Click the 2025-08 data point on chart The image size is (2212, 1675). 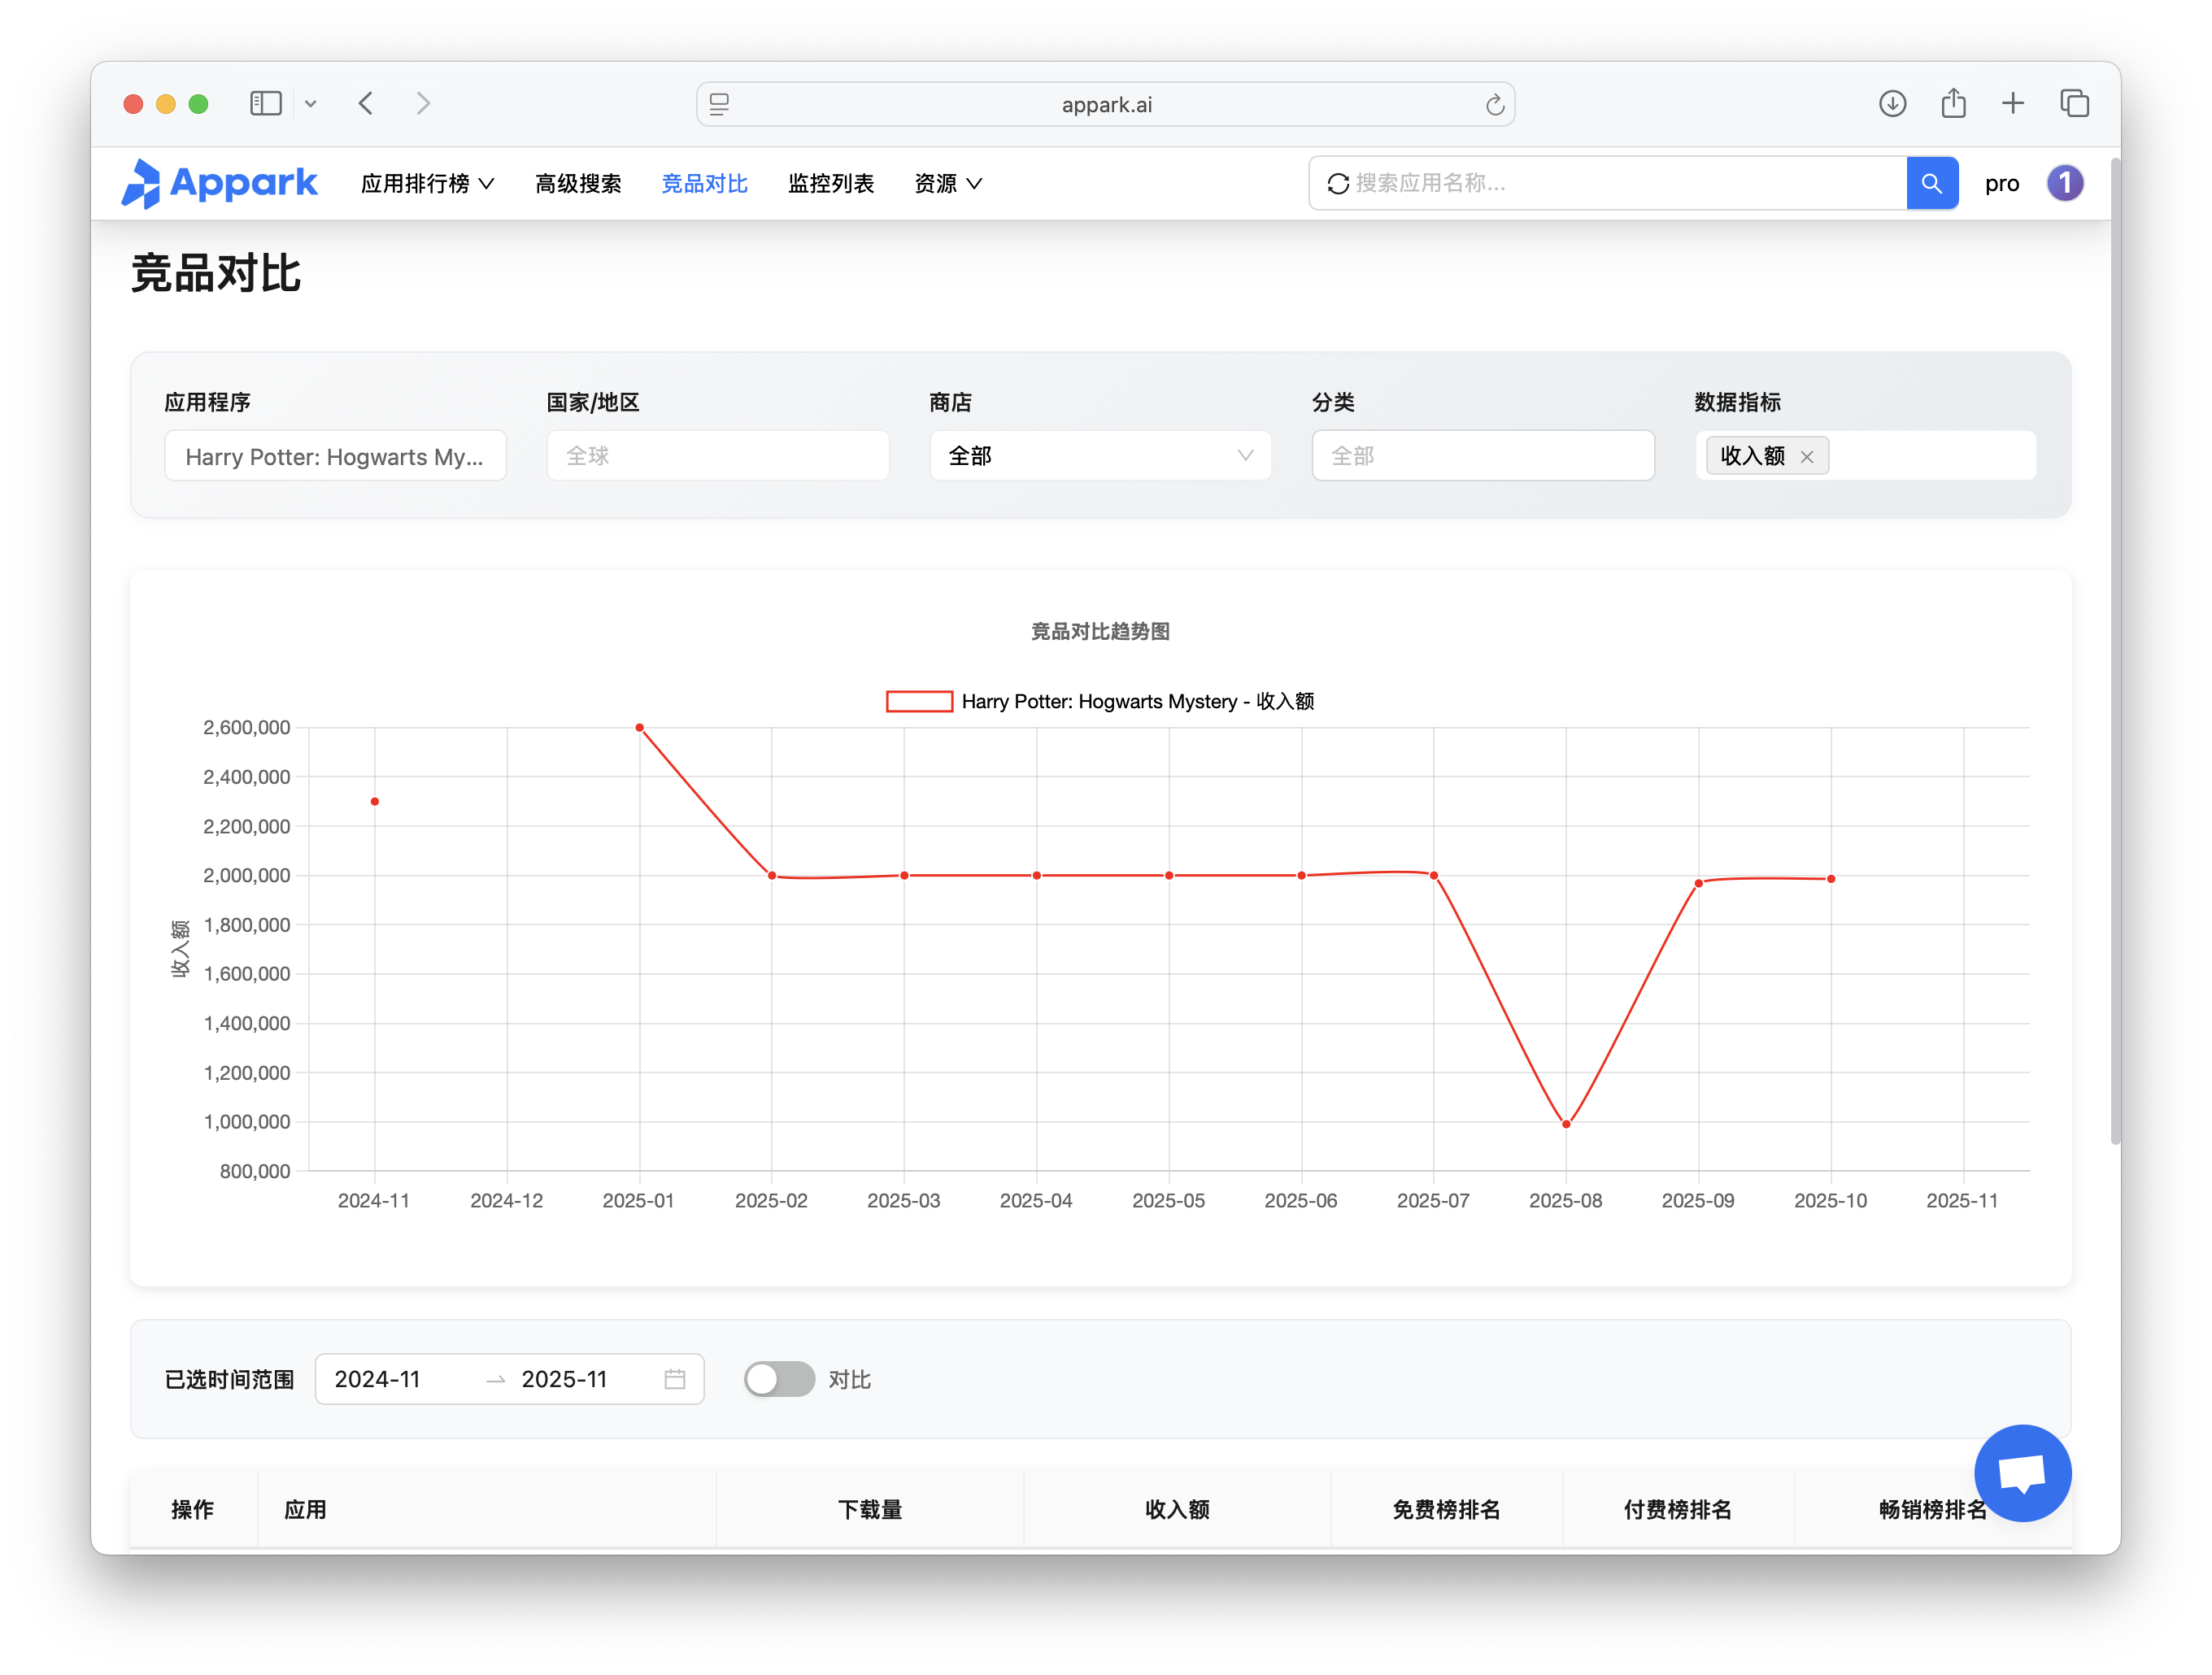click(x=1566, y=1124)
